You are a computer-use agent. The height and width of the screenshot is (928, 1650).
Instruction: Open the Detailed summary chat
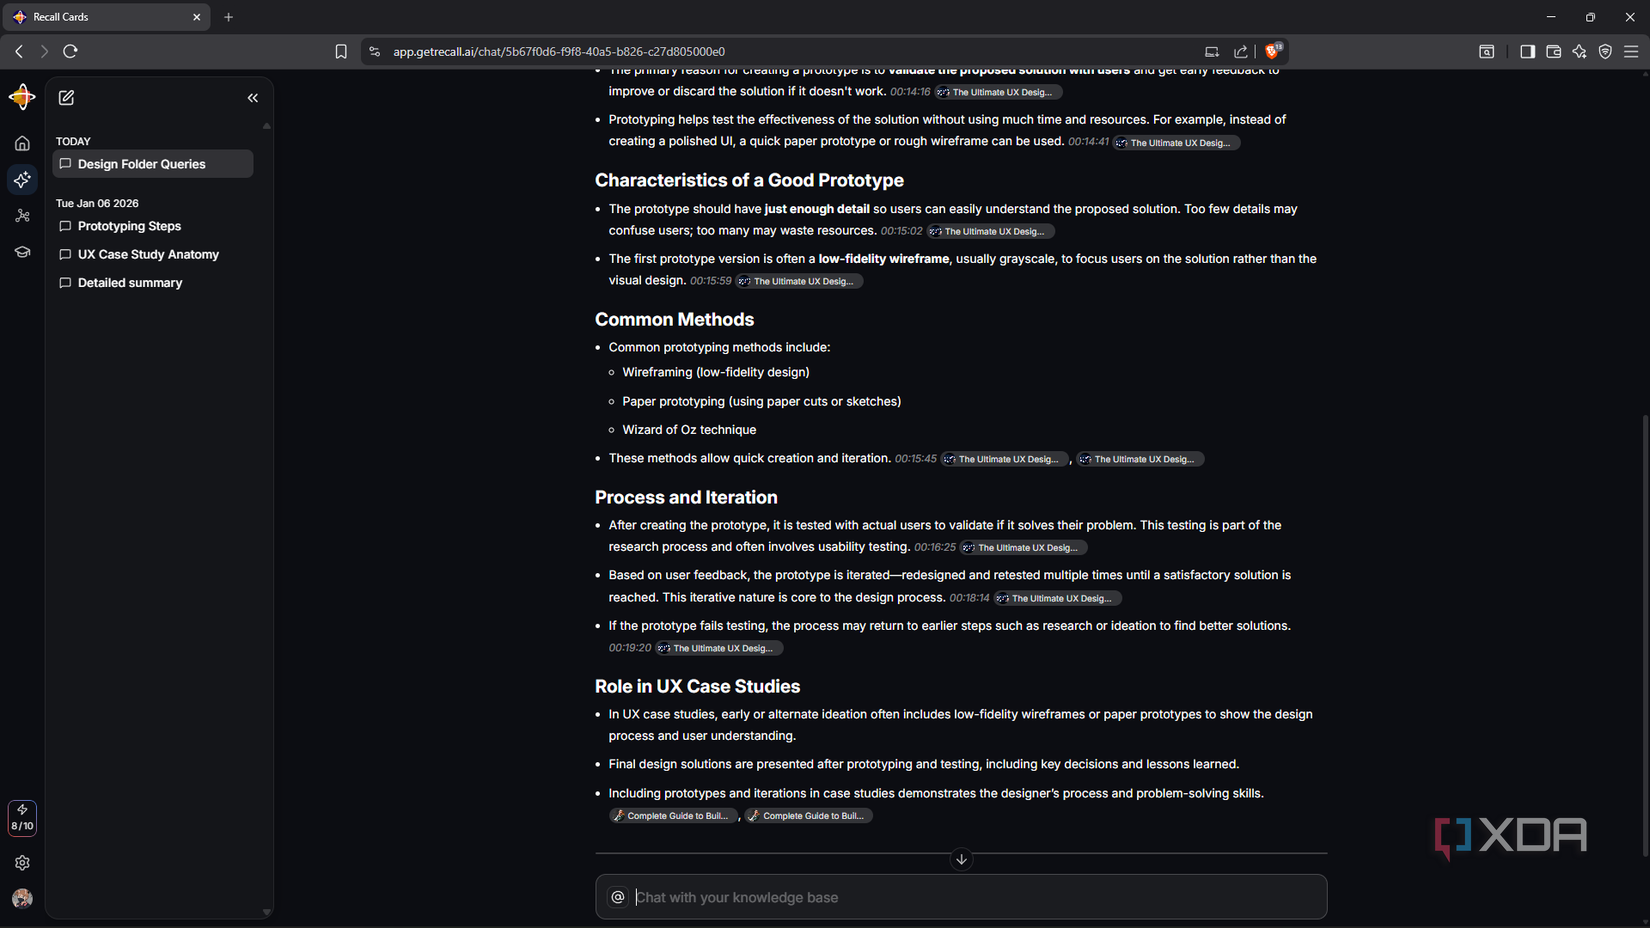click(x=130, y=283)
